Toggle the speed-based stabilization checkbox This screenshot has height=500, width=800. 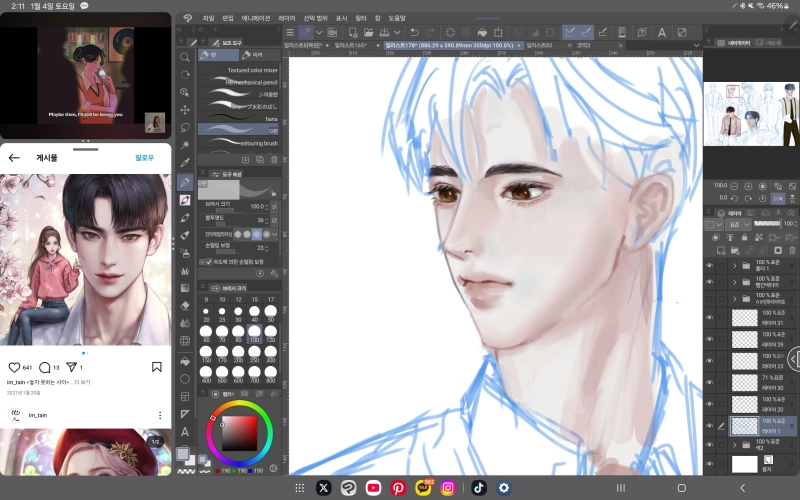pos(205,261)
